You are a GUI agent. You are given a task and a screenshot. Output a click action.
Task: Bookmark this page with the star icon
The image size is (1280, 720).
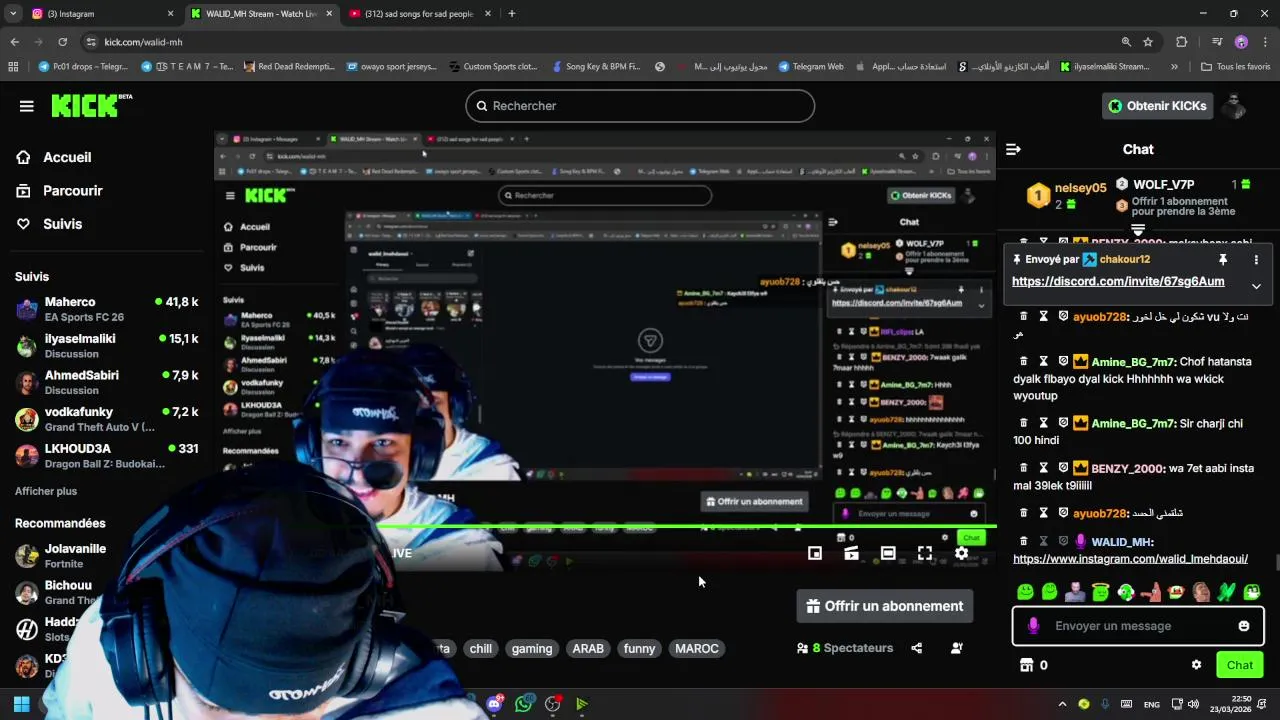tap(1148, 42)
